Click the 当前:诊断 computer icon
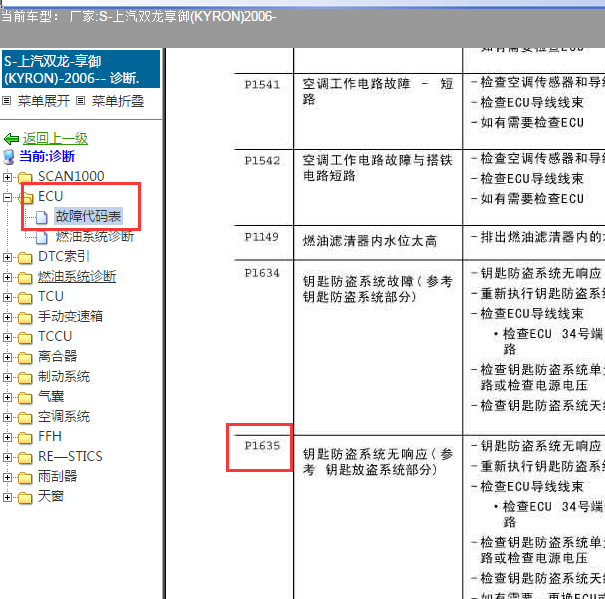Viewport: 605px width, 599px height. (x=8, y=157)
